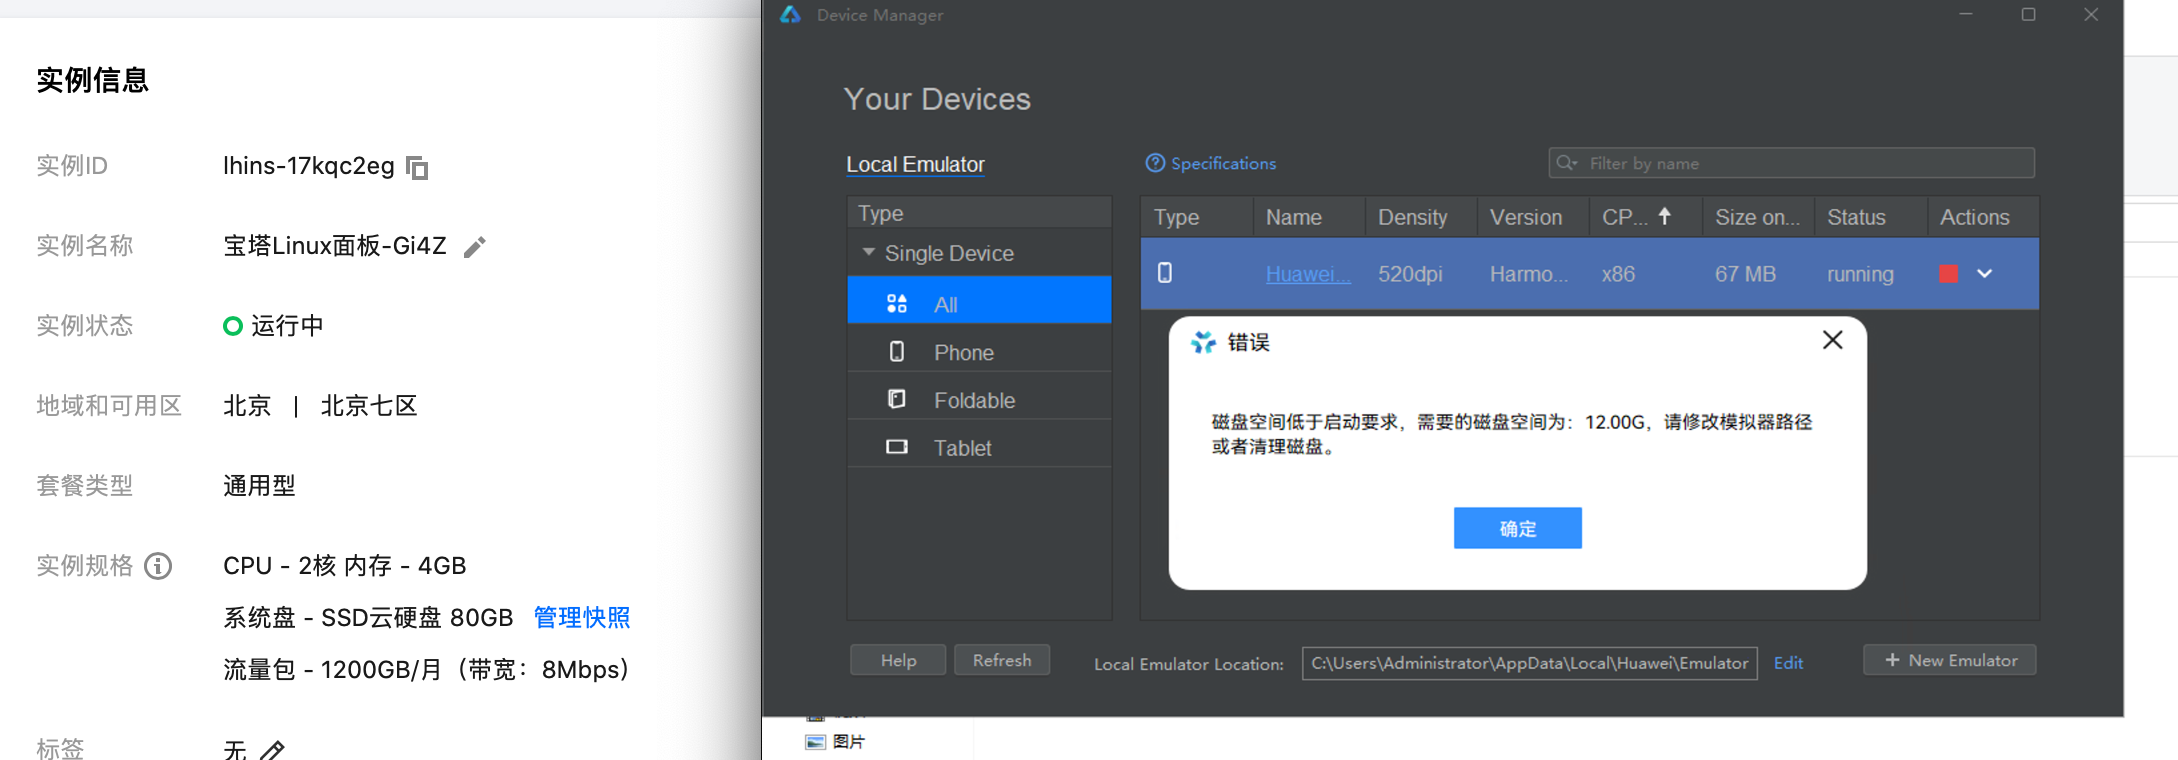Click Edit next to emulator location
Viewport: 2178px width, 760px height.
click(x=1788, y=663)
